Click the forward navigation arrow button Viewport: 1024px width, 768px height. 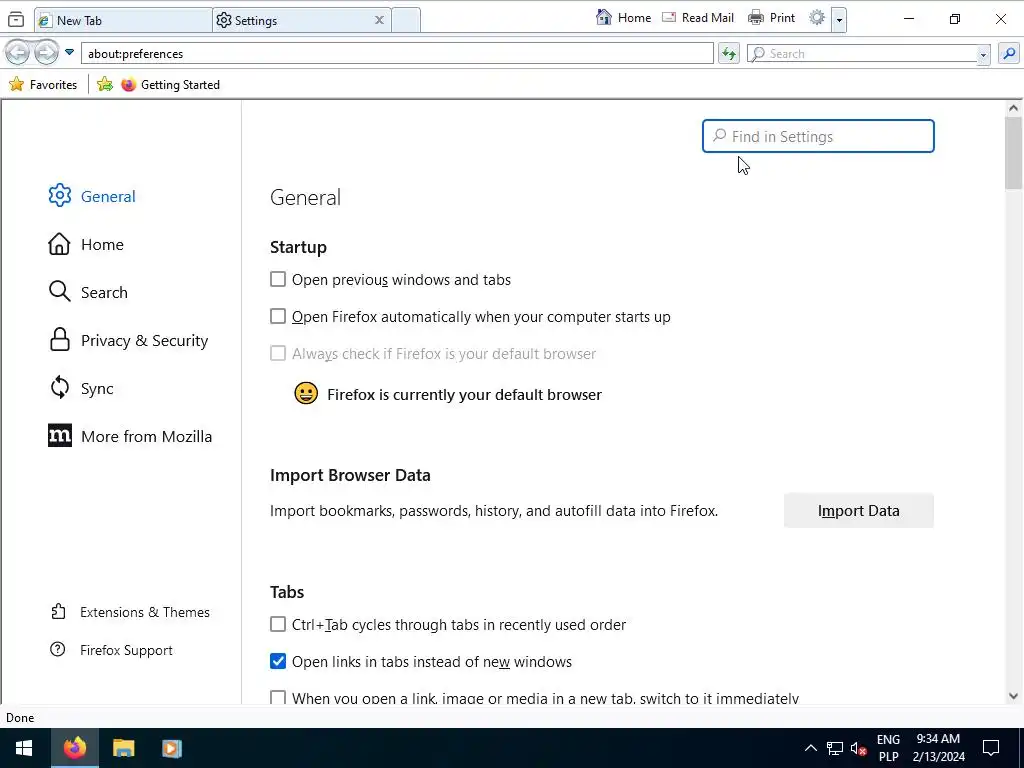pos(46,52)
